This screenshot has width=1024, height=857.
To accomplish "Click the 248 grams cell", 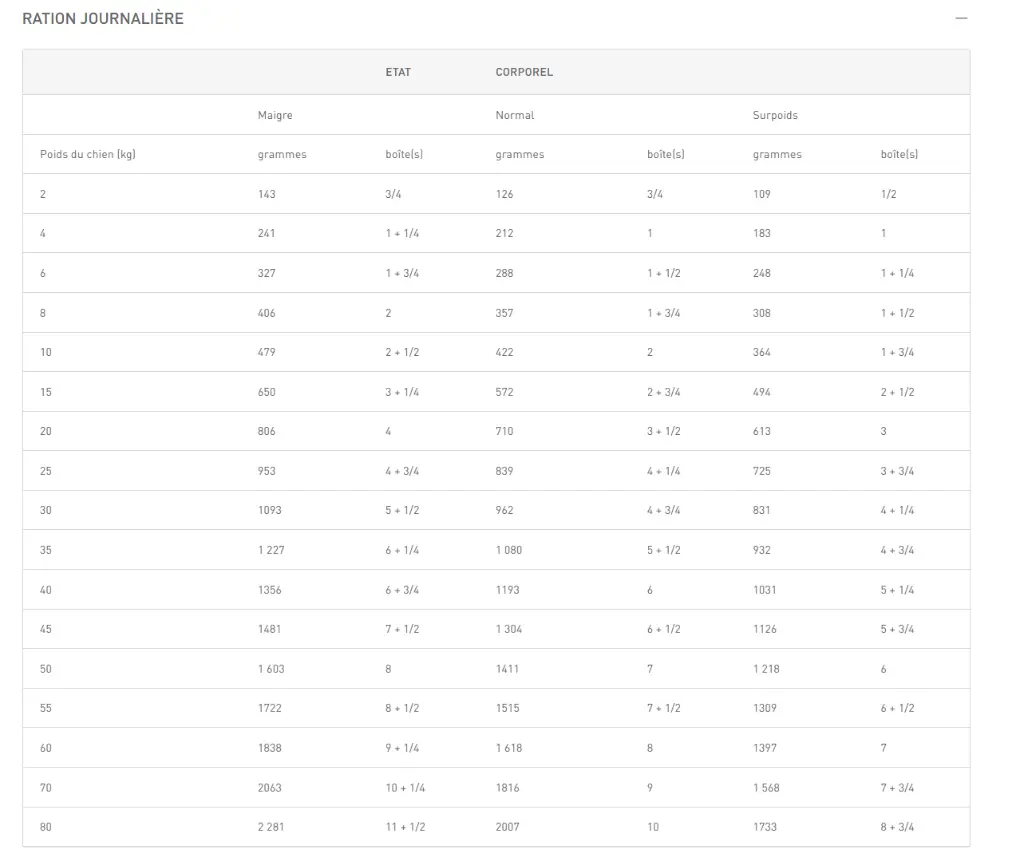I will [762, 273].
